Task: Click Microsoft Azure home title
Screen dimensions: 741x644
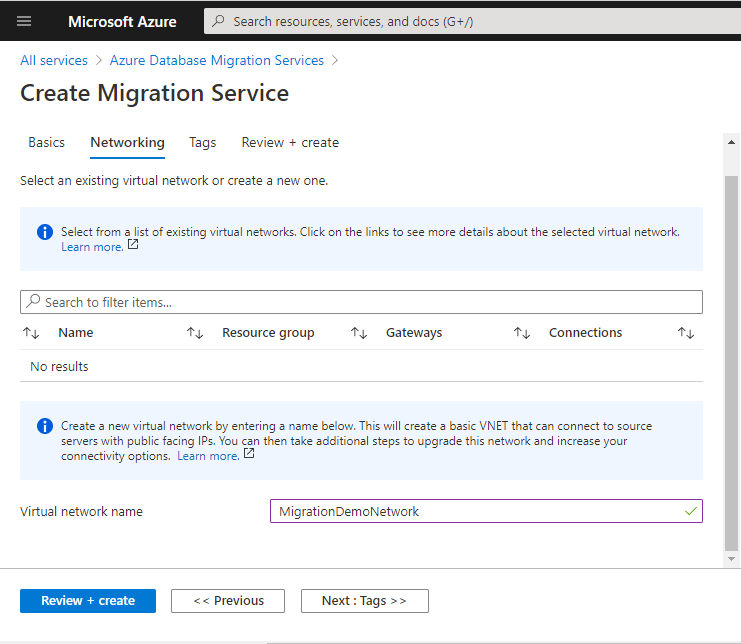Action: (122, 22)
